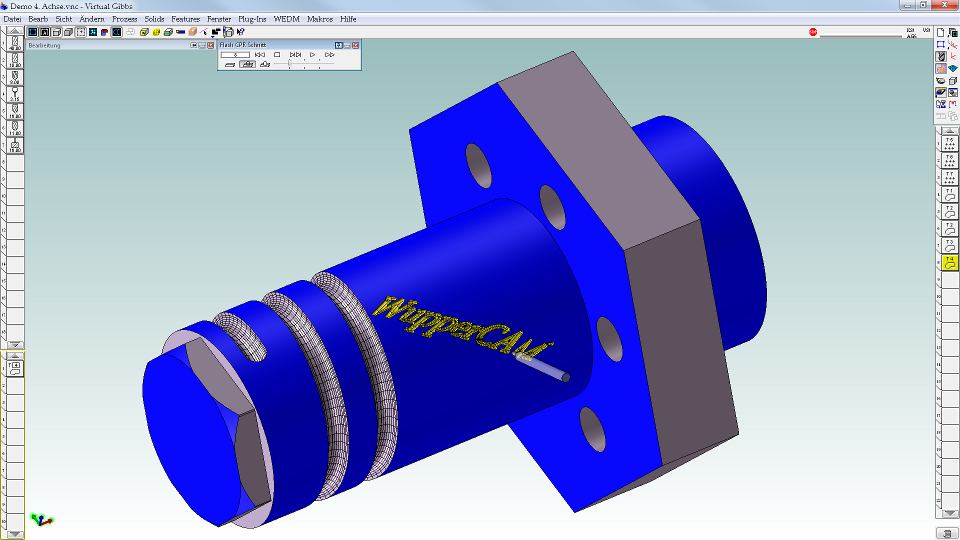The width and height of the screenshot is (960, 540).
Task: Click the dark 'CC' toolbar icon
Action: pos(116,32)
